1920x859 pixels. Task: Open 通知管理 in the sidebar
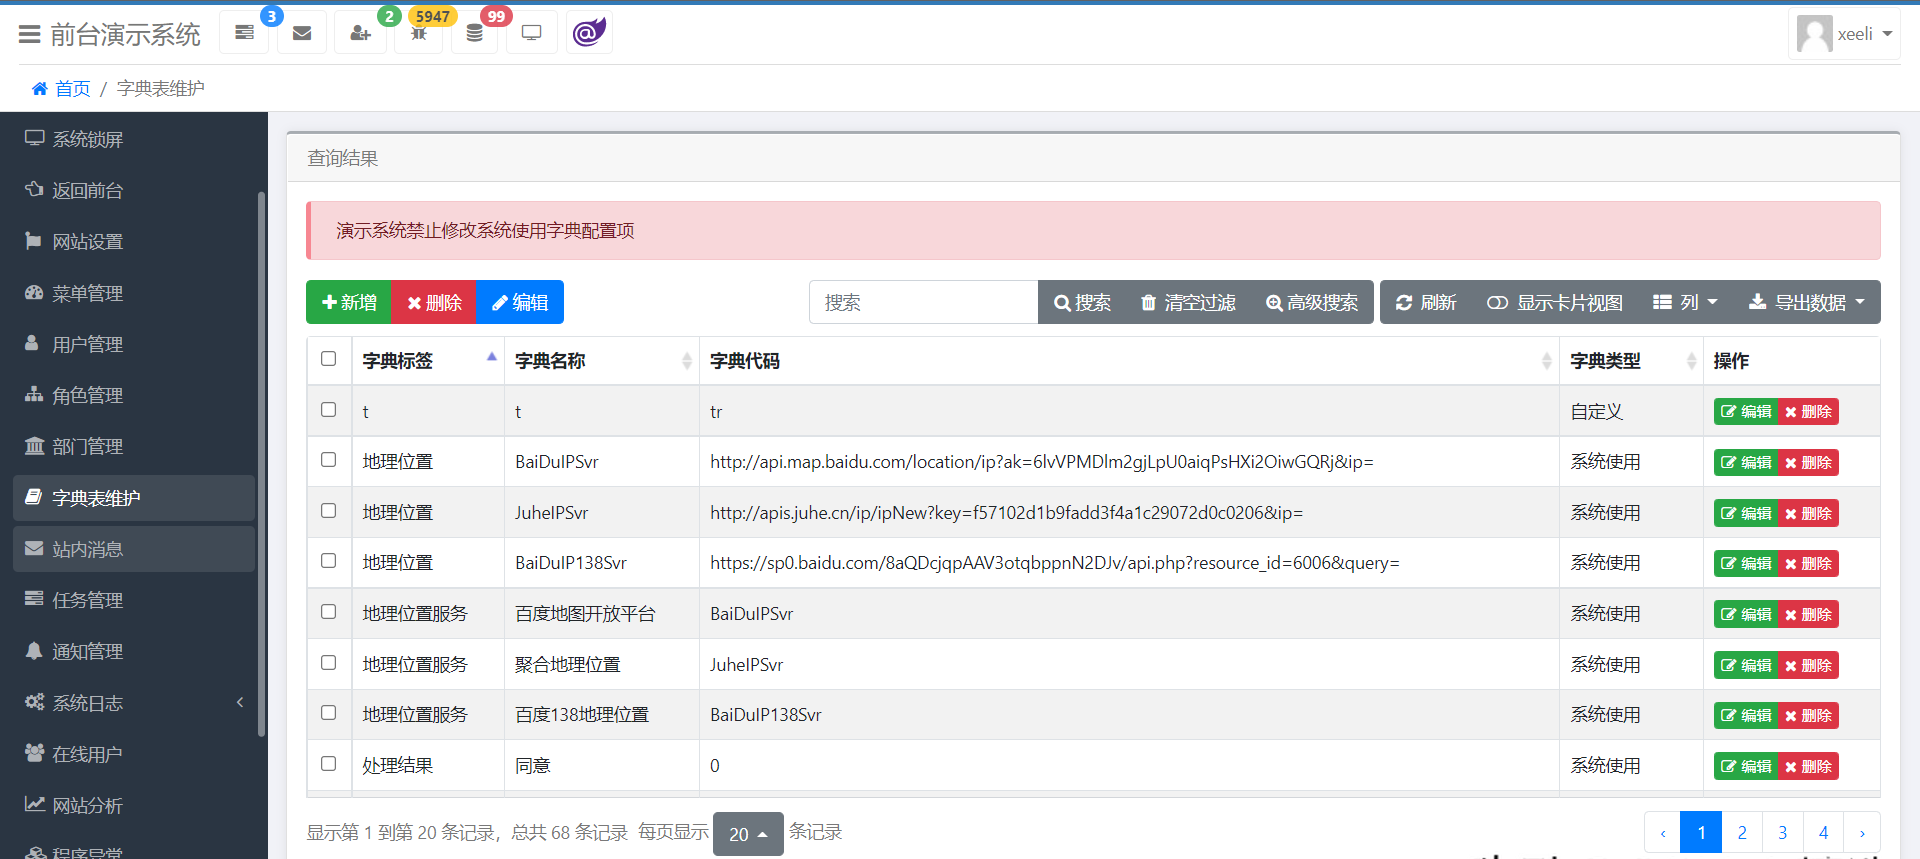tap(134, 651)
